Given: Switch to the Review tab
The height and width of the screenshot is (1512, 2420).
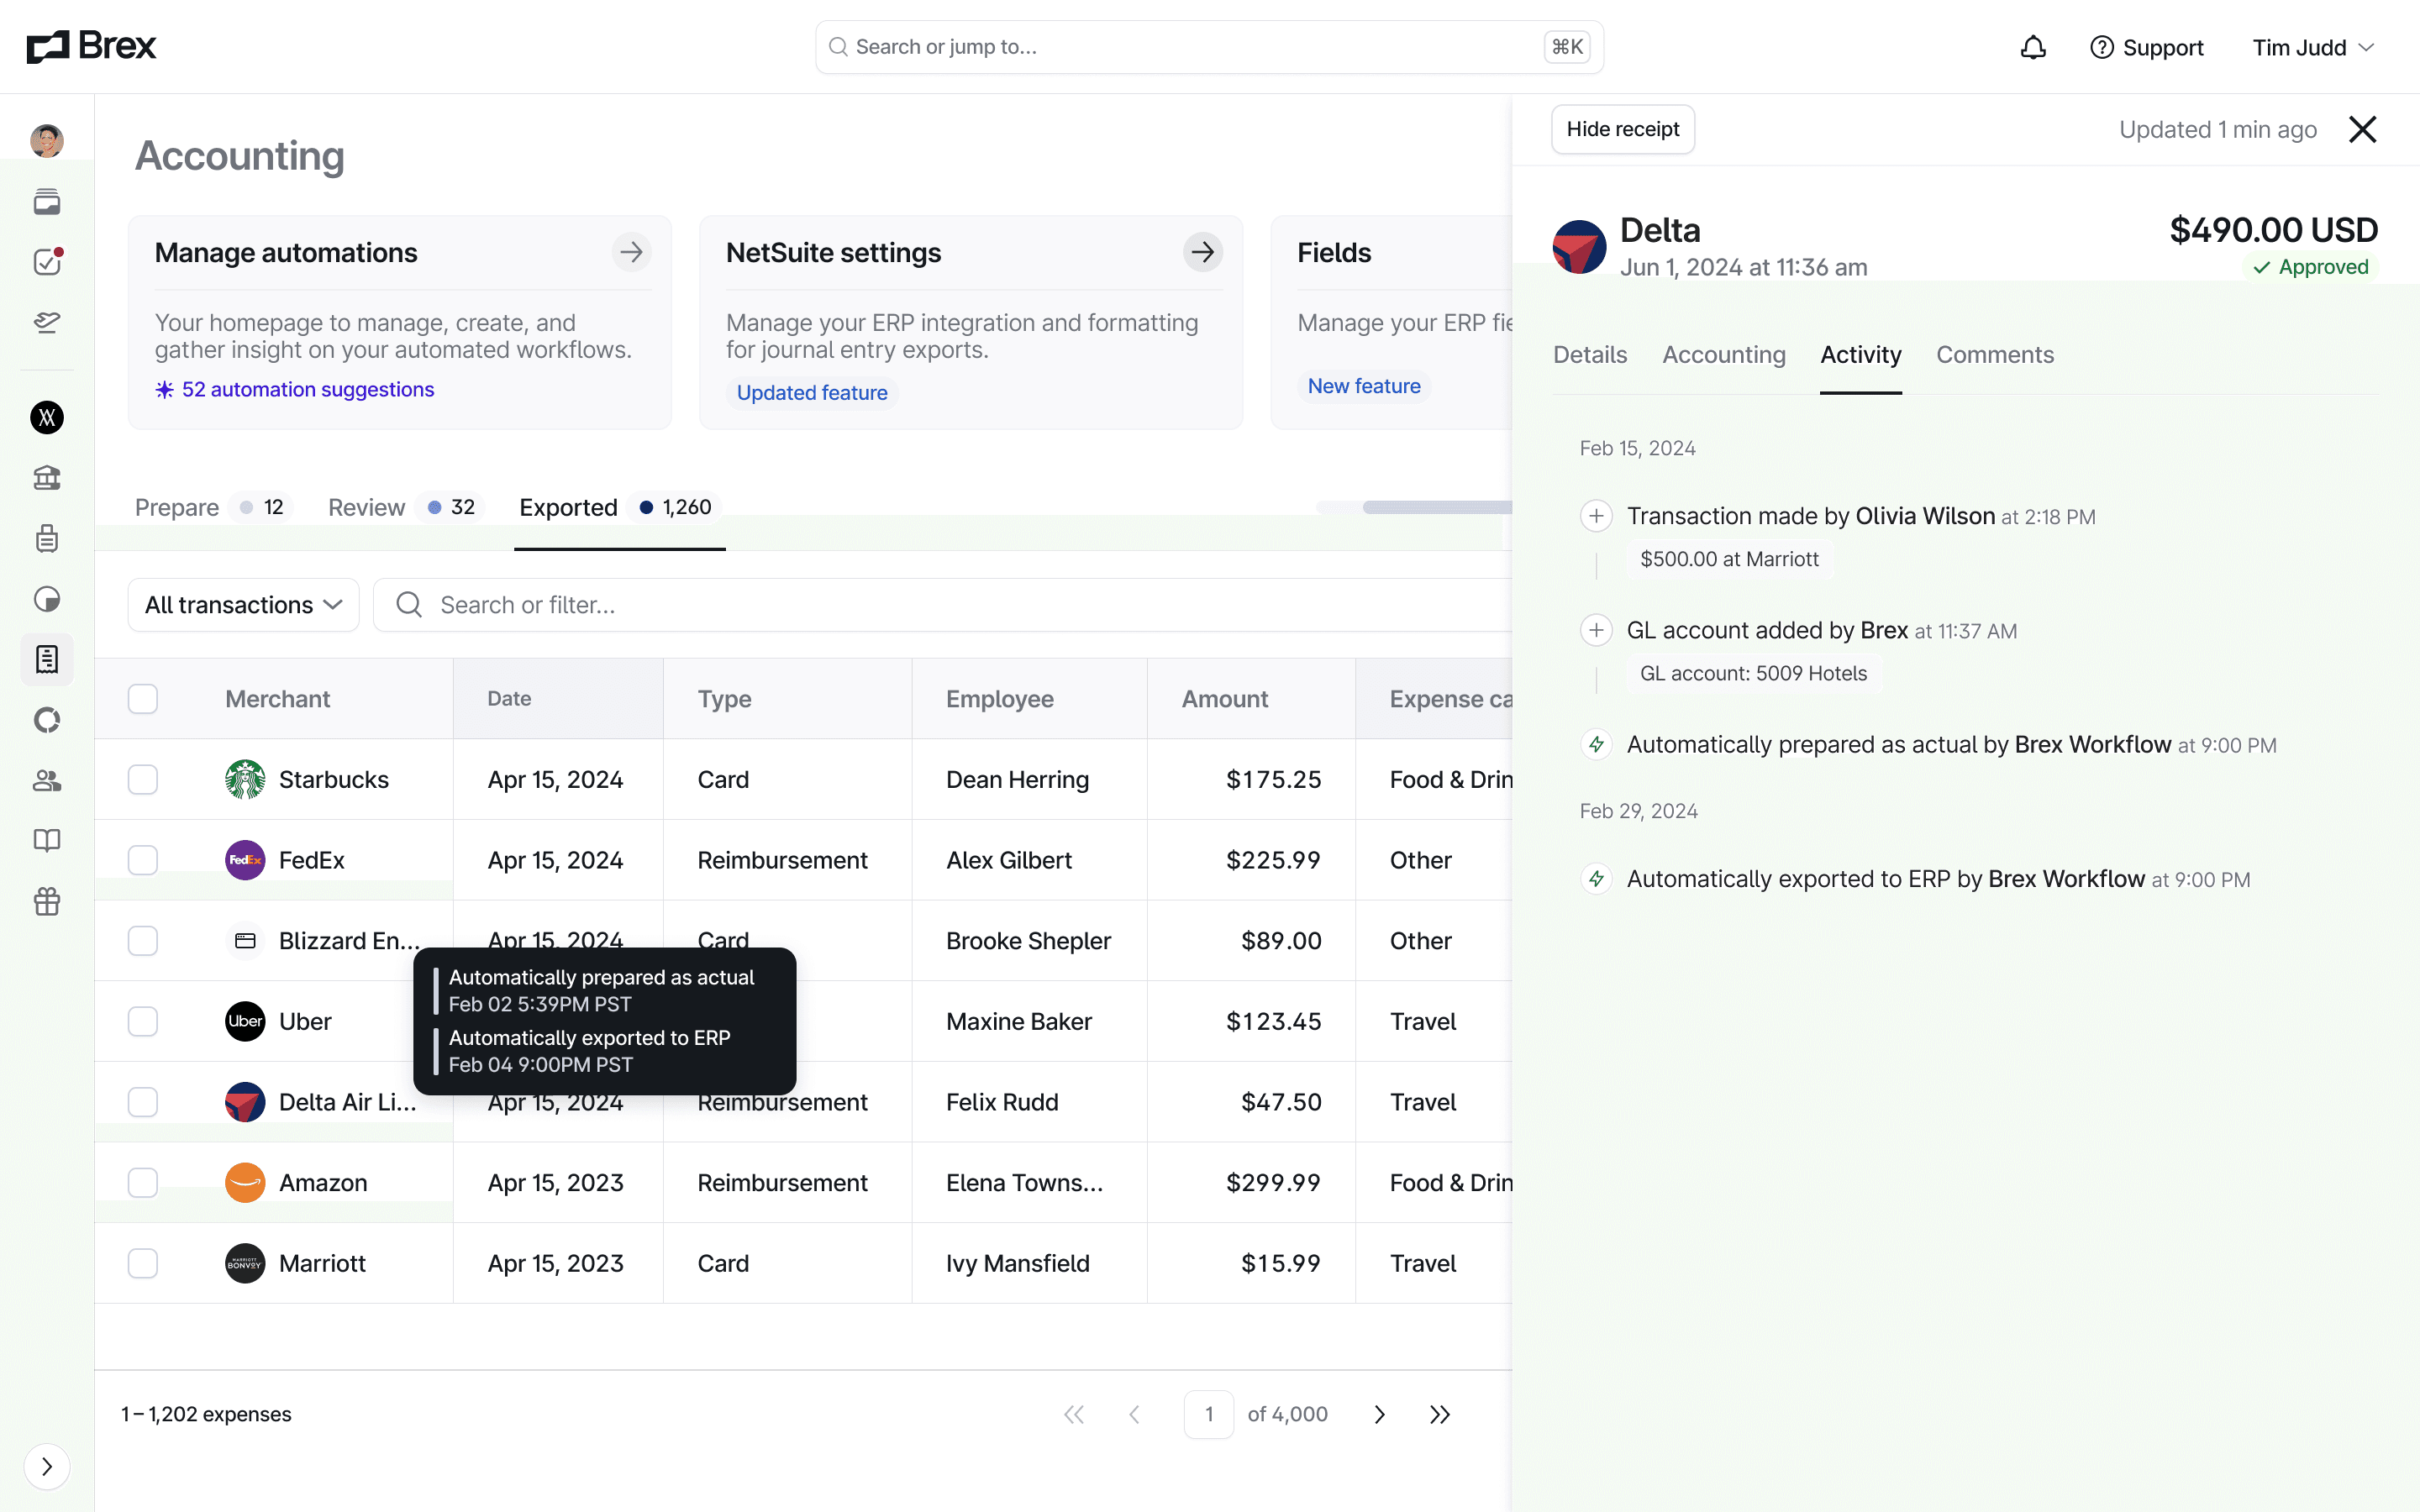Looking at the screenshot, I should point(366,507).
